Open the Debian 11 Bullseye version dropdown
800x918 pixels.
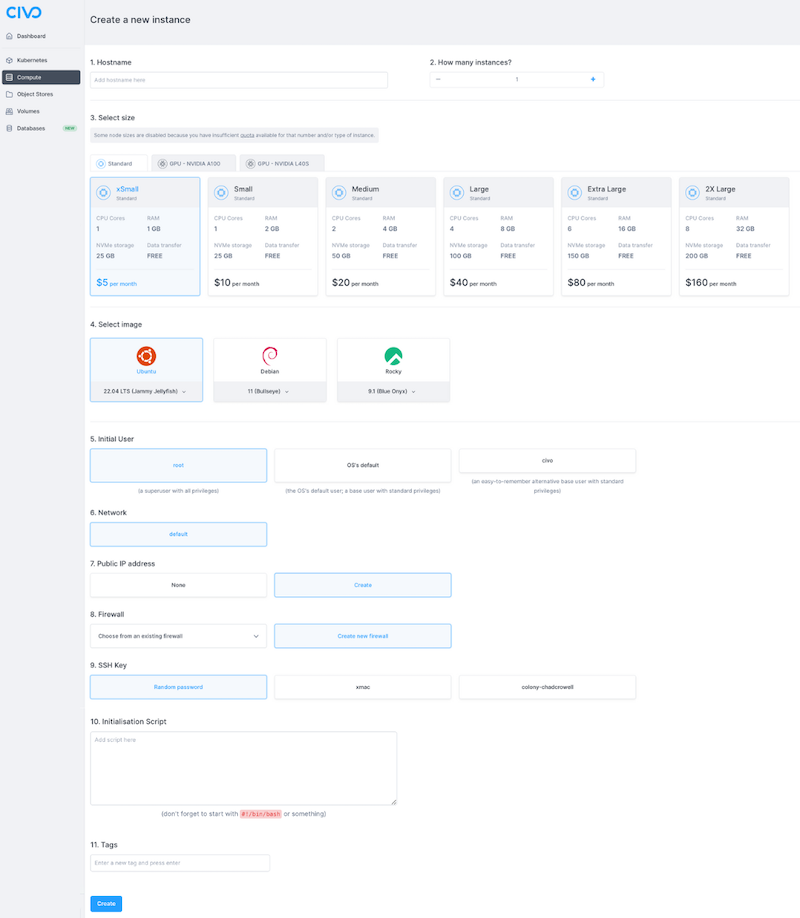[269, 391]
